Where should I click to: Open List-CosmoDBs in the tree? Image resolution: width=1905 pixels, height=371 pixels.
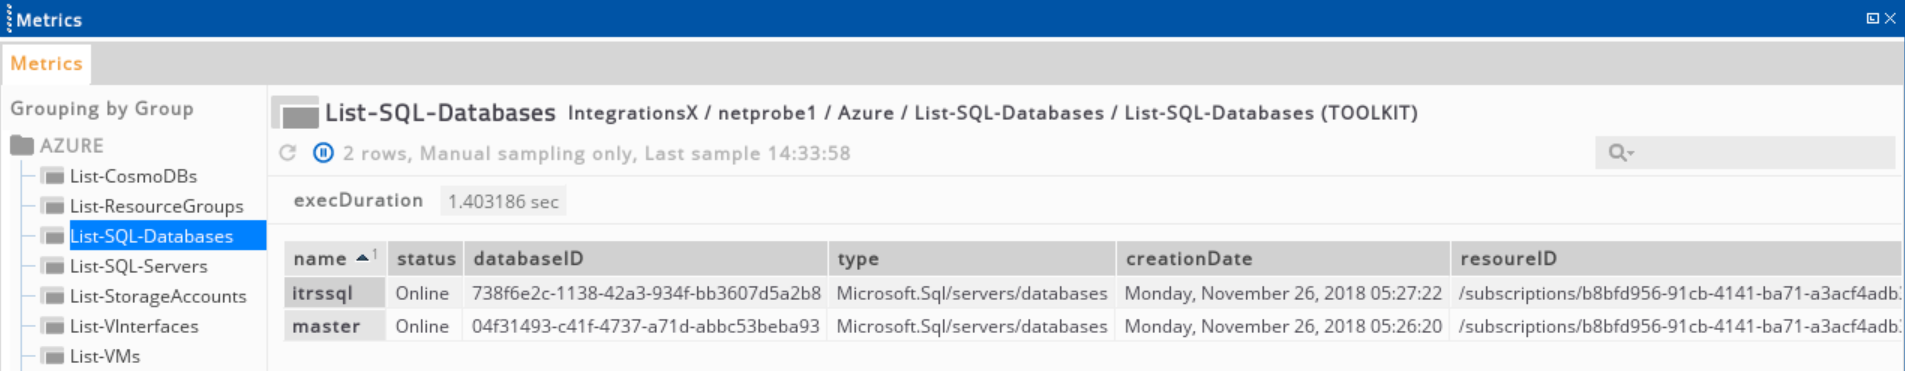tap(133, 176)
